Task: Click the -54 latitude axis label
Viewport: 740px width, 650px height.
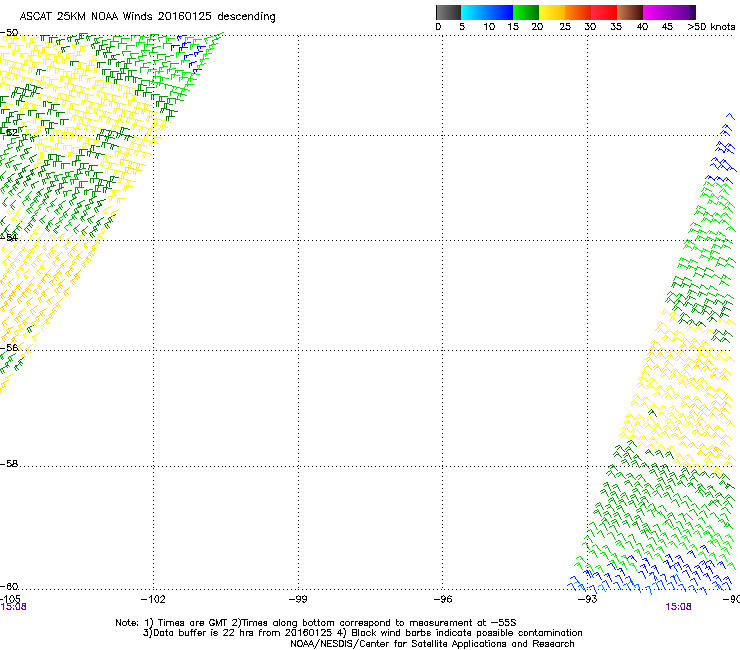Action: pyautogui.click(x=9, y=237)
